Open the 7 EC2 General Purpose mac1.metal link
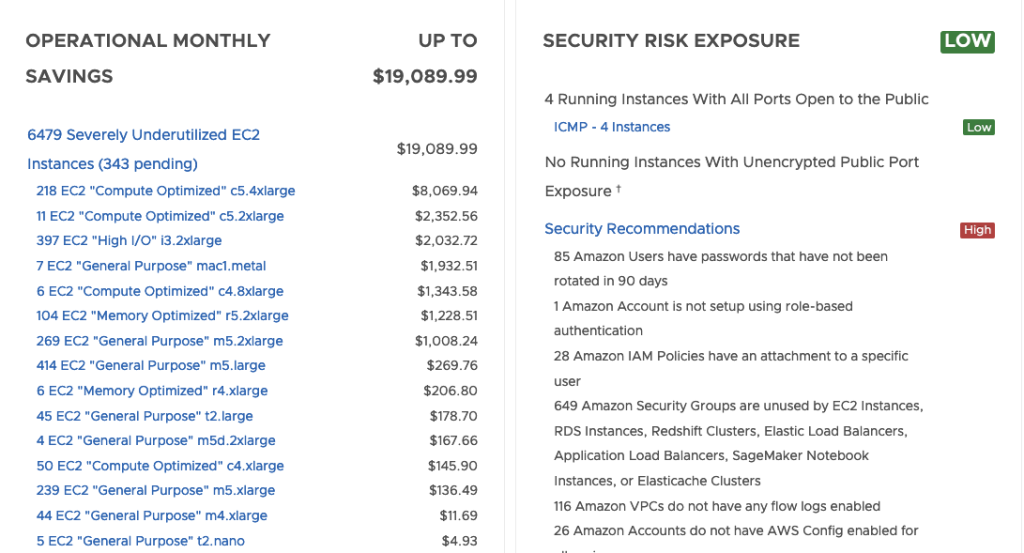Viewport: 1024px width, 553px height. [151, 266]
